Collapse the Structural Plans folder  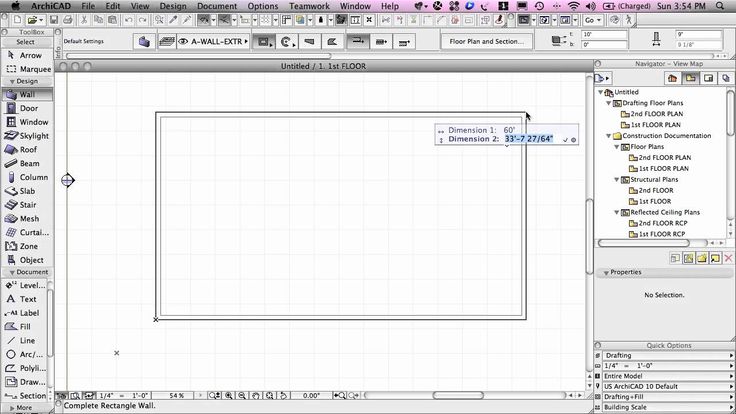pos(617,180)
